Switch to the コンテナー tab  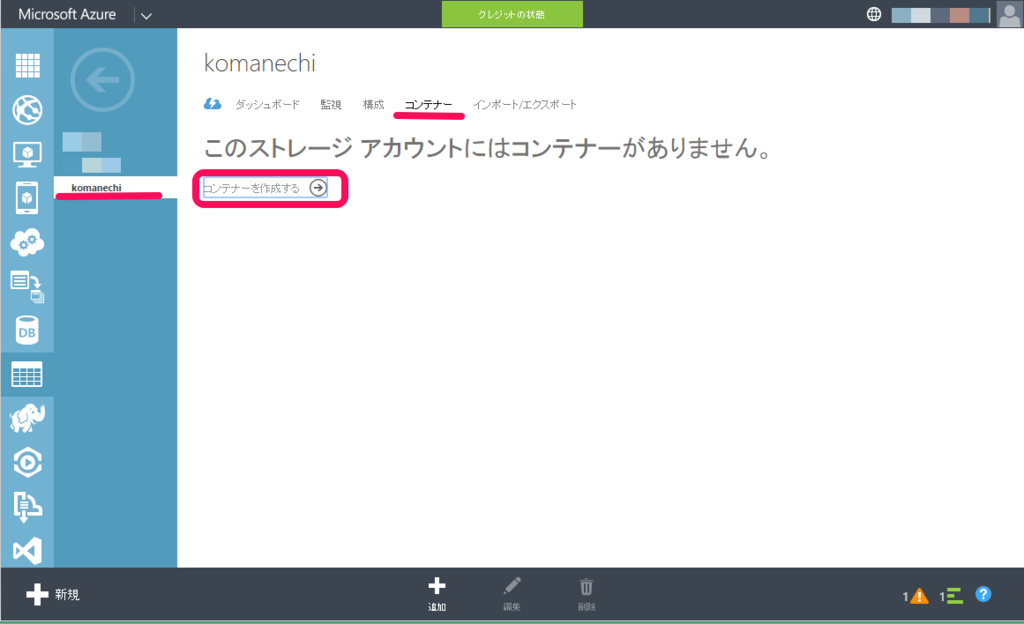pos(428,104)
